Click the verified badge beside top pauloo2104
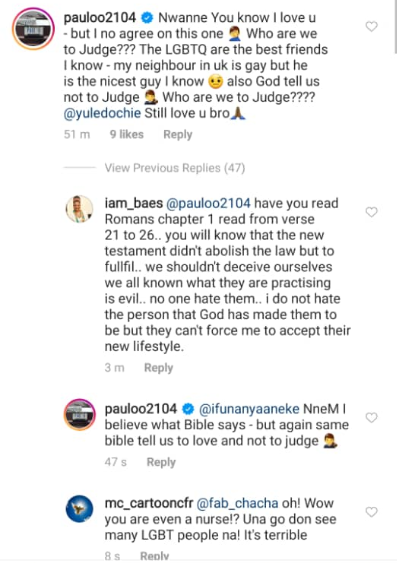The width and height of the screenshot is (397, 563). (147, 18)
